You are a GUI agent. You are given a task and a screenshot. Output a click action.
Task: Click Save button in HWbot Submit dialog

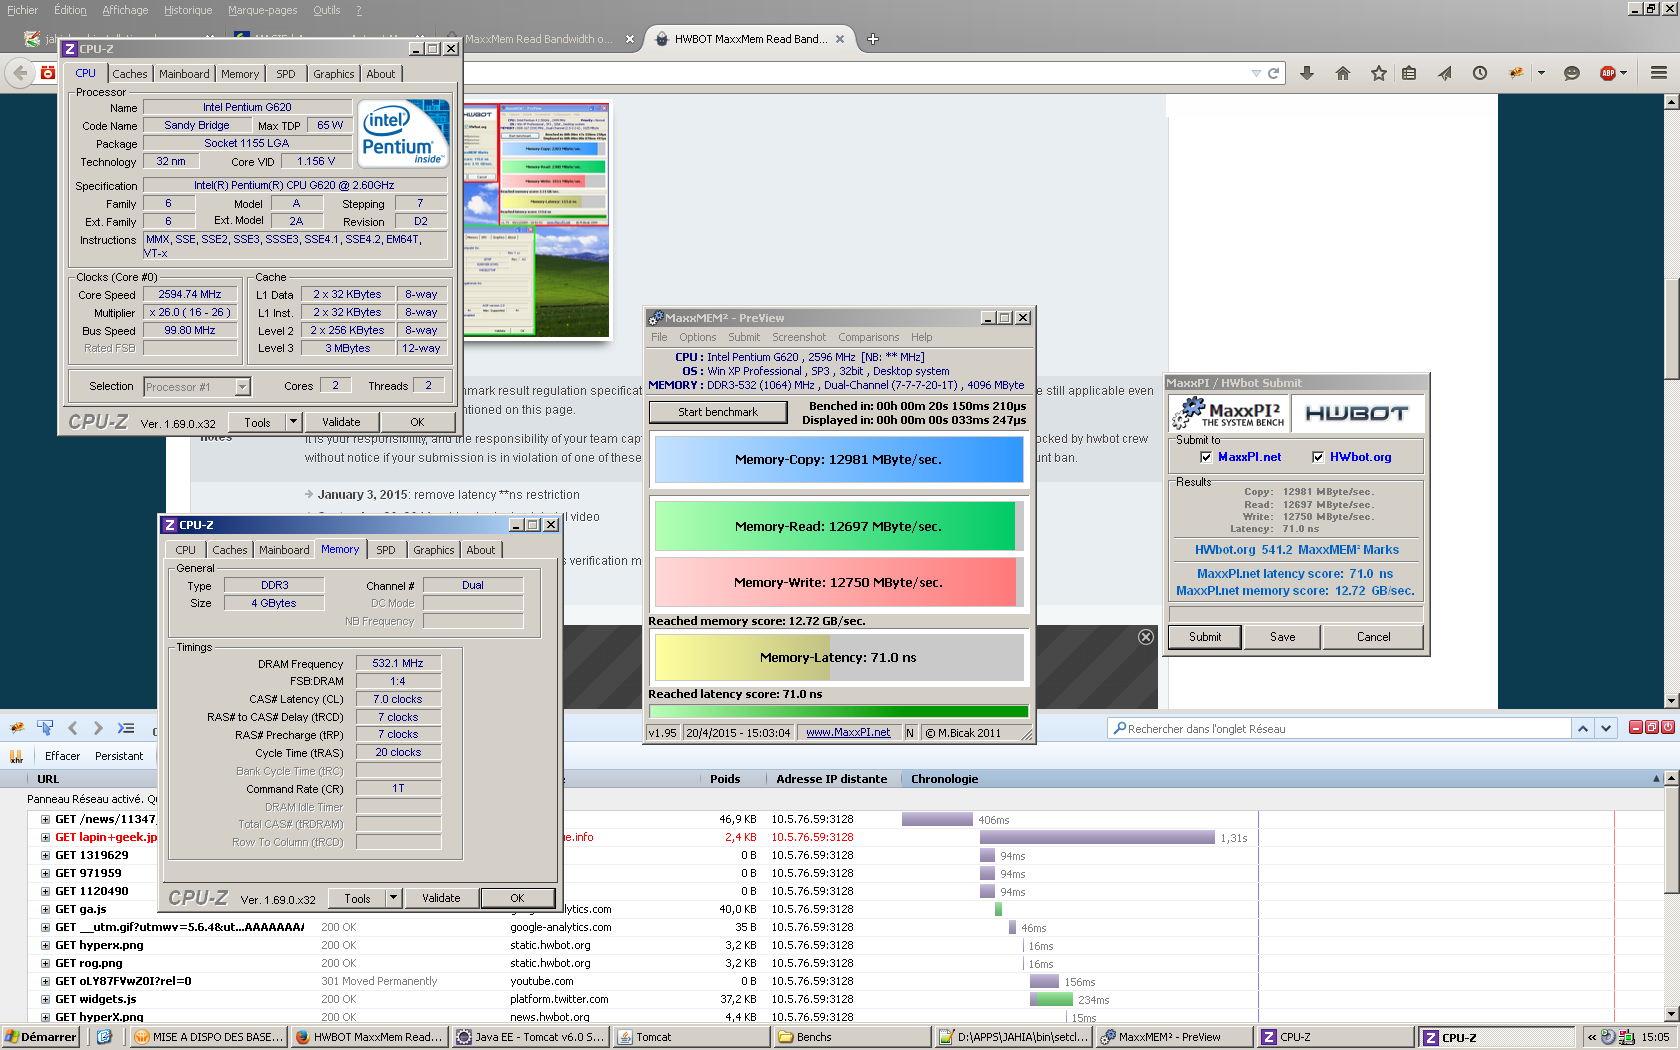point(1283,637)
